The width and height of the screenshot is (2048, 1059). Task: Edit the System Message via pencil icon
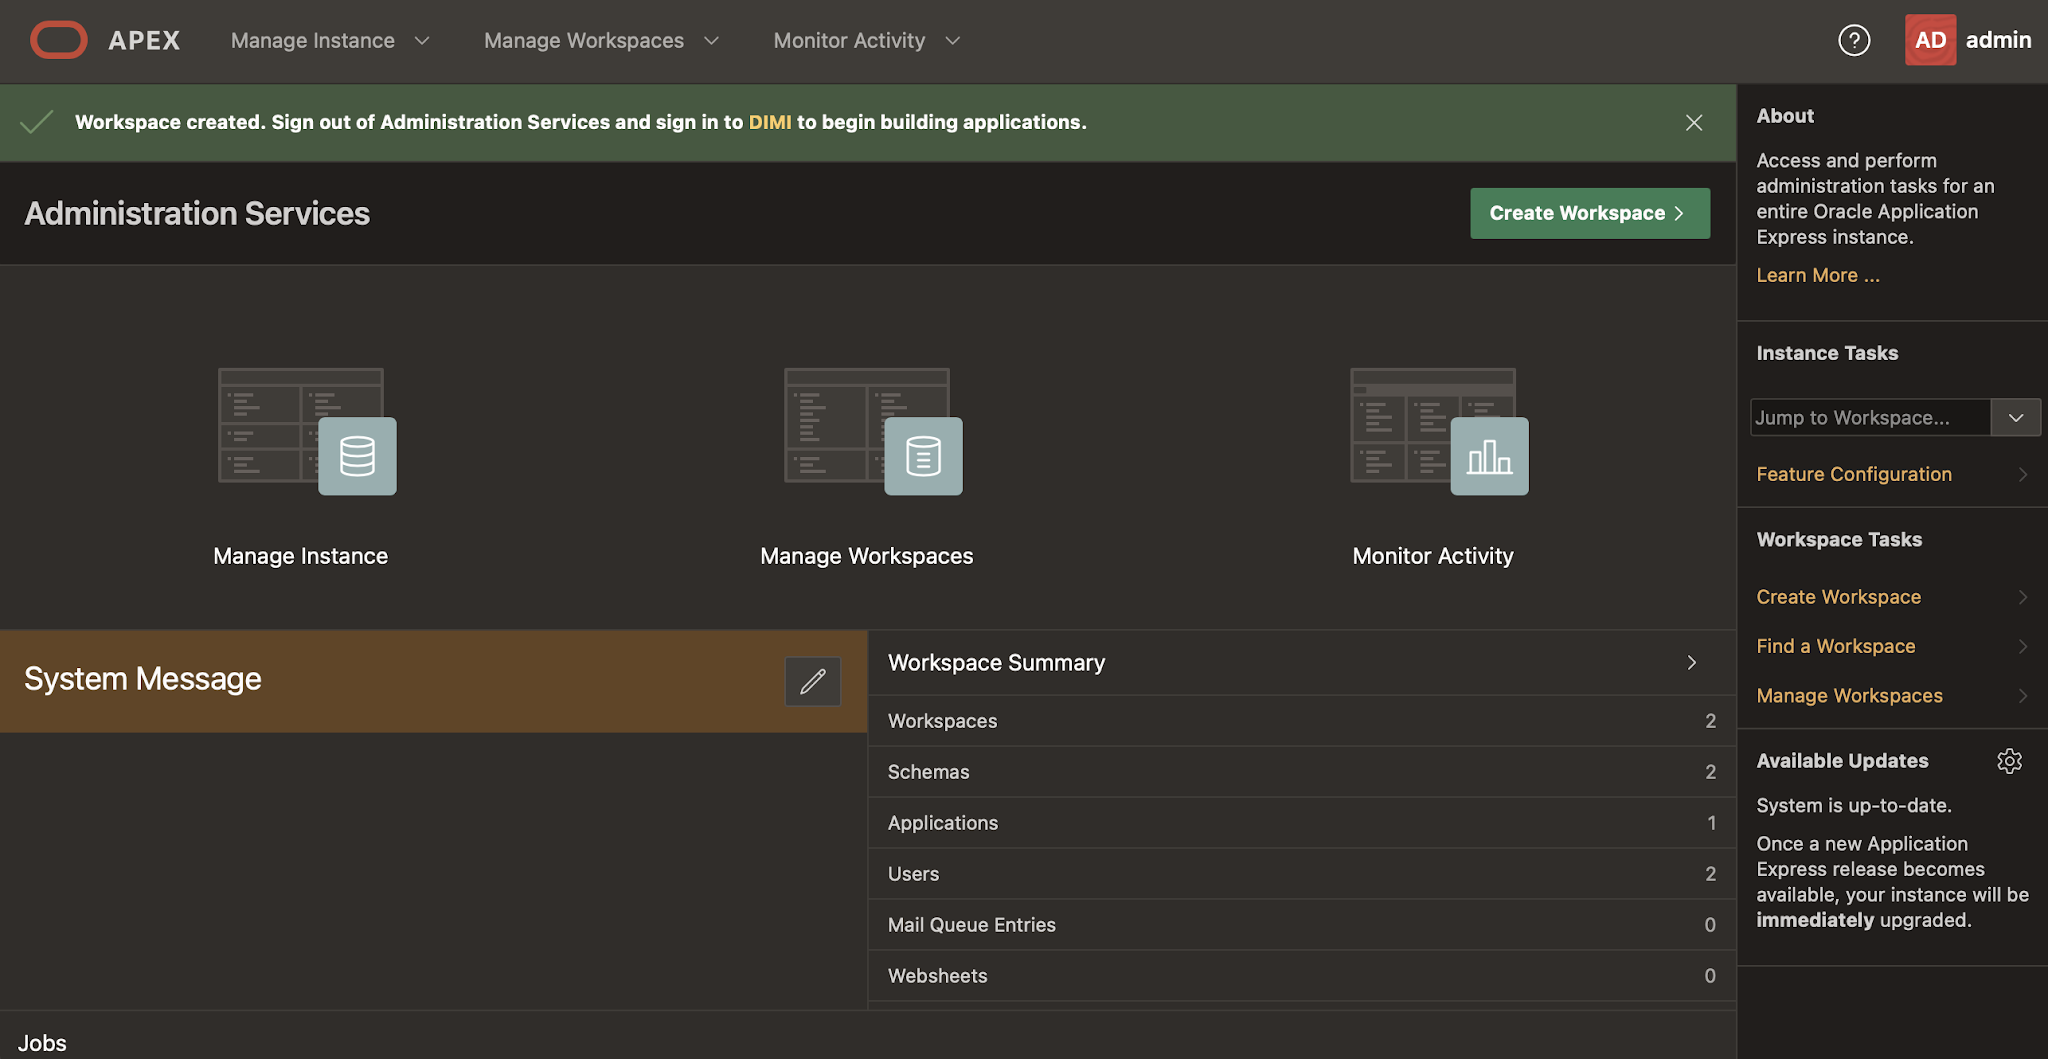point(812,681)
